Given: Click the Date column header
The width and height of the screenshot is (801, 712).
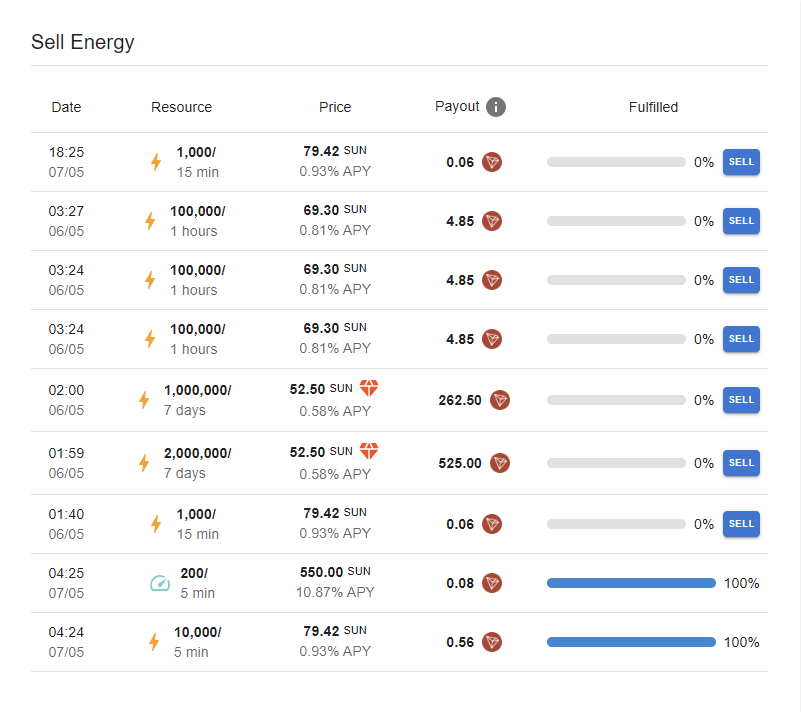Looking at the screenshot, I should tap(66, 107).
